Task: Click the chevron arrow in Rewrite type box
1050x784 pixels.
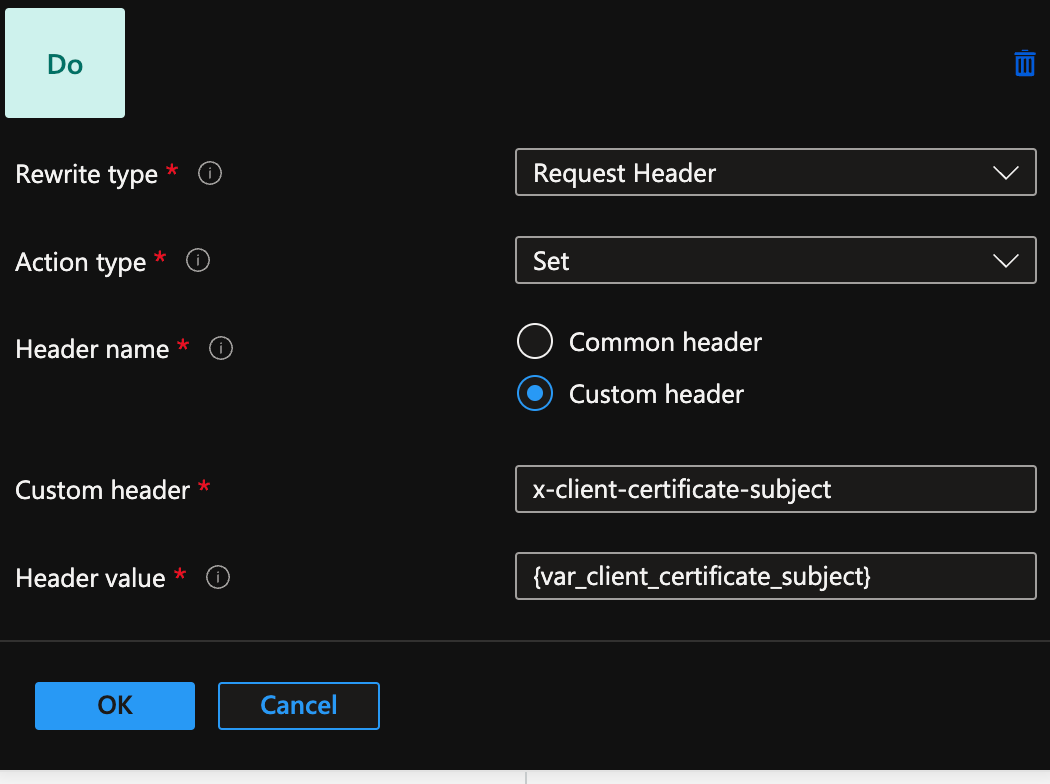Action: coord(1005,173)
